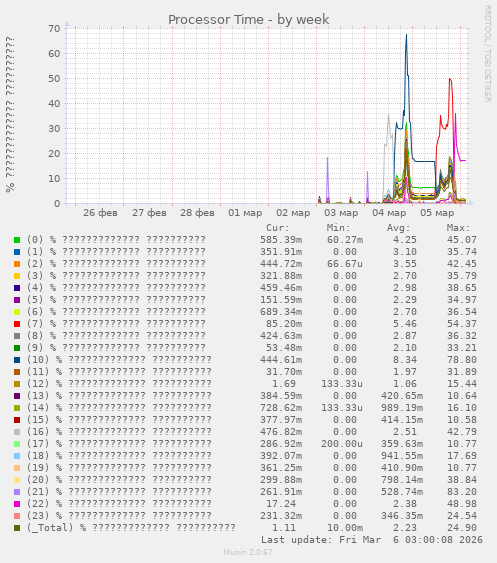497x563 pixels.
Task: Click the '02 мар' x-axis date label
Action: [x=293, y=213]
